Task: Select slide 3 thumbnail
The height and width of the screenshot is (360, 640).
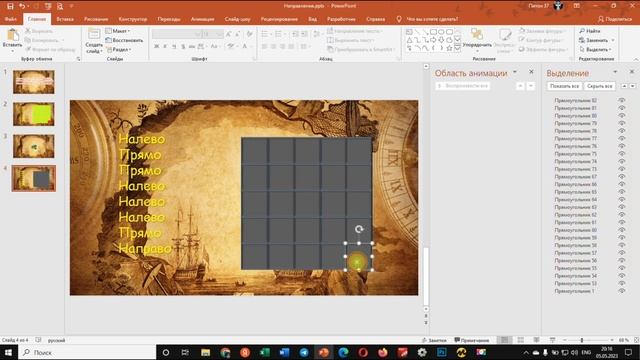Action: (x=33, y=146)
